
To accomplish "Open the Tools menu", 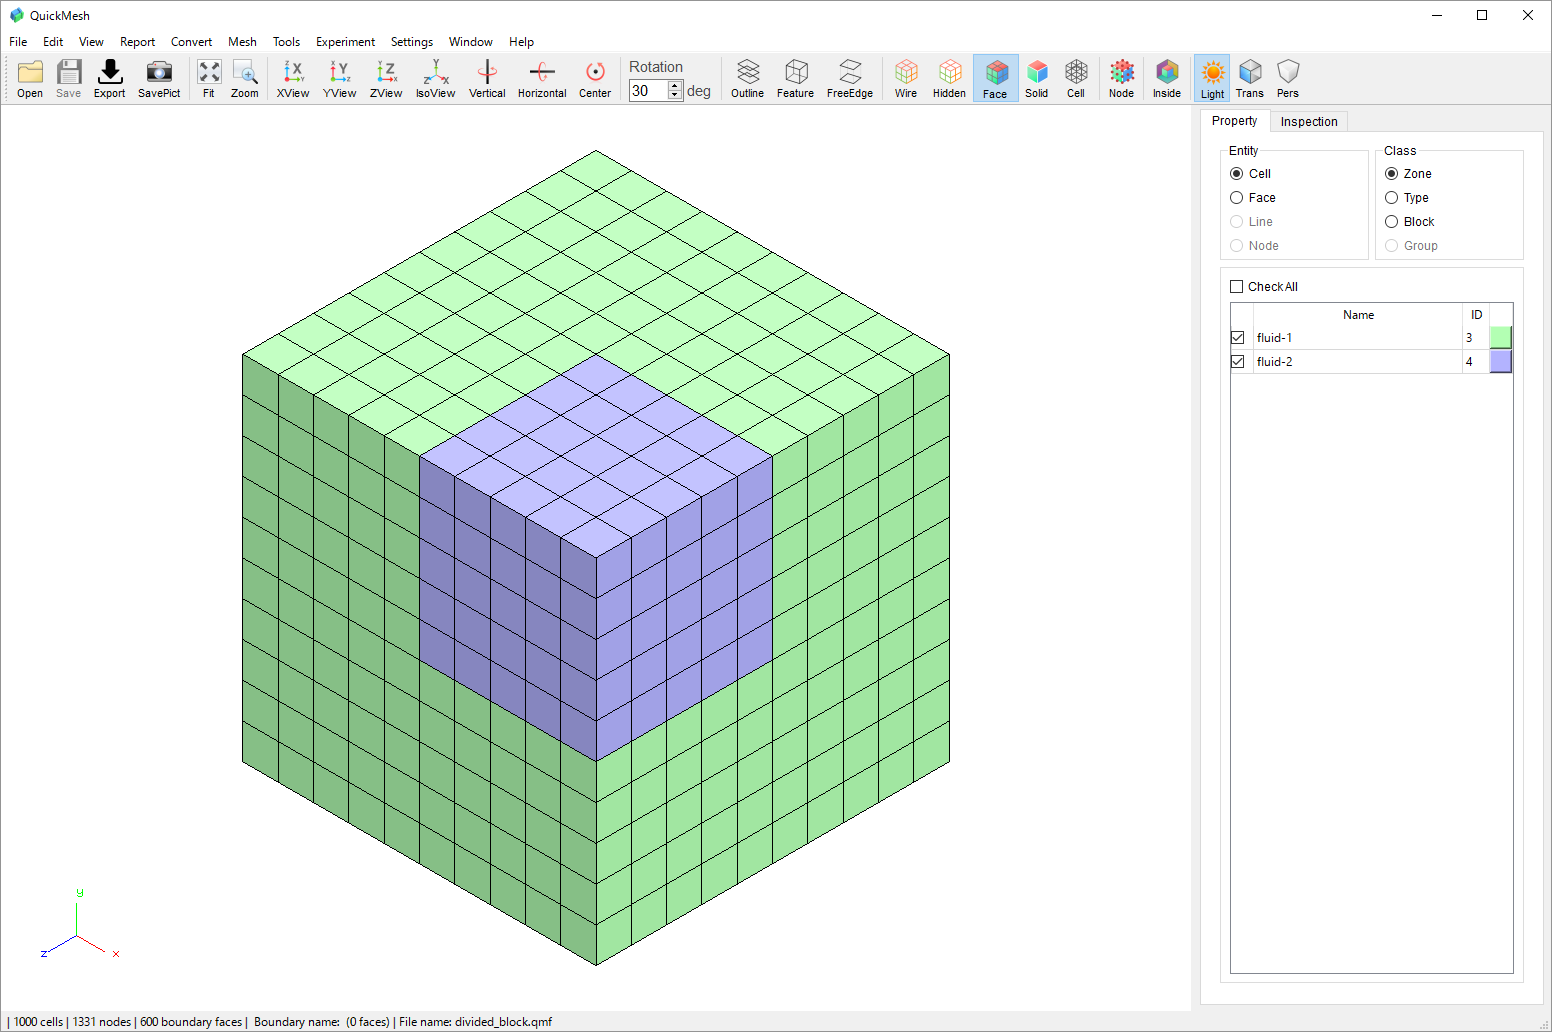I will [287, 42].
